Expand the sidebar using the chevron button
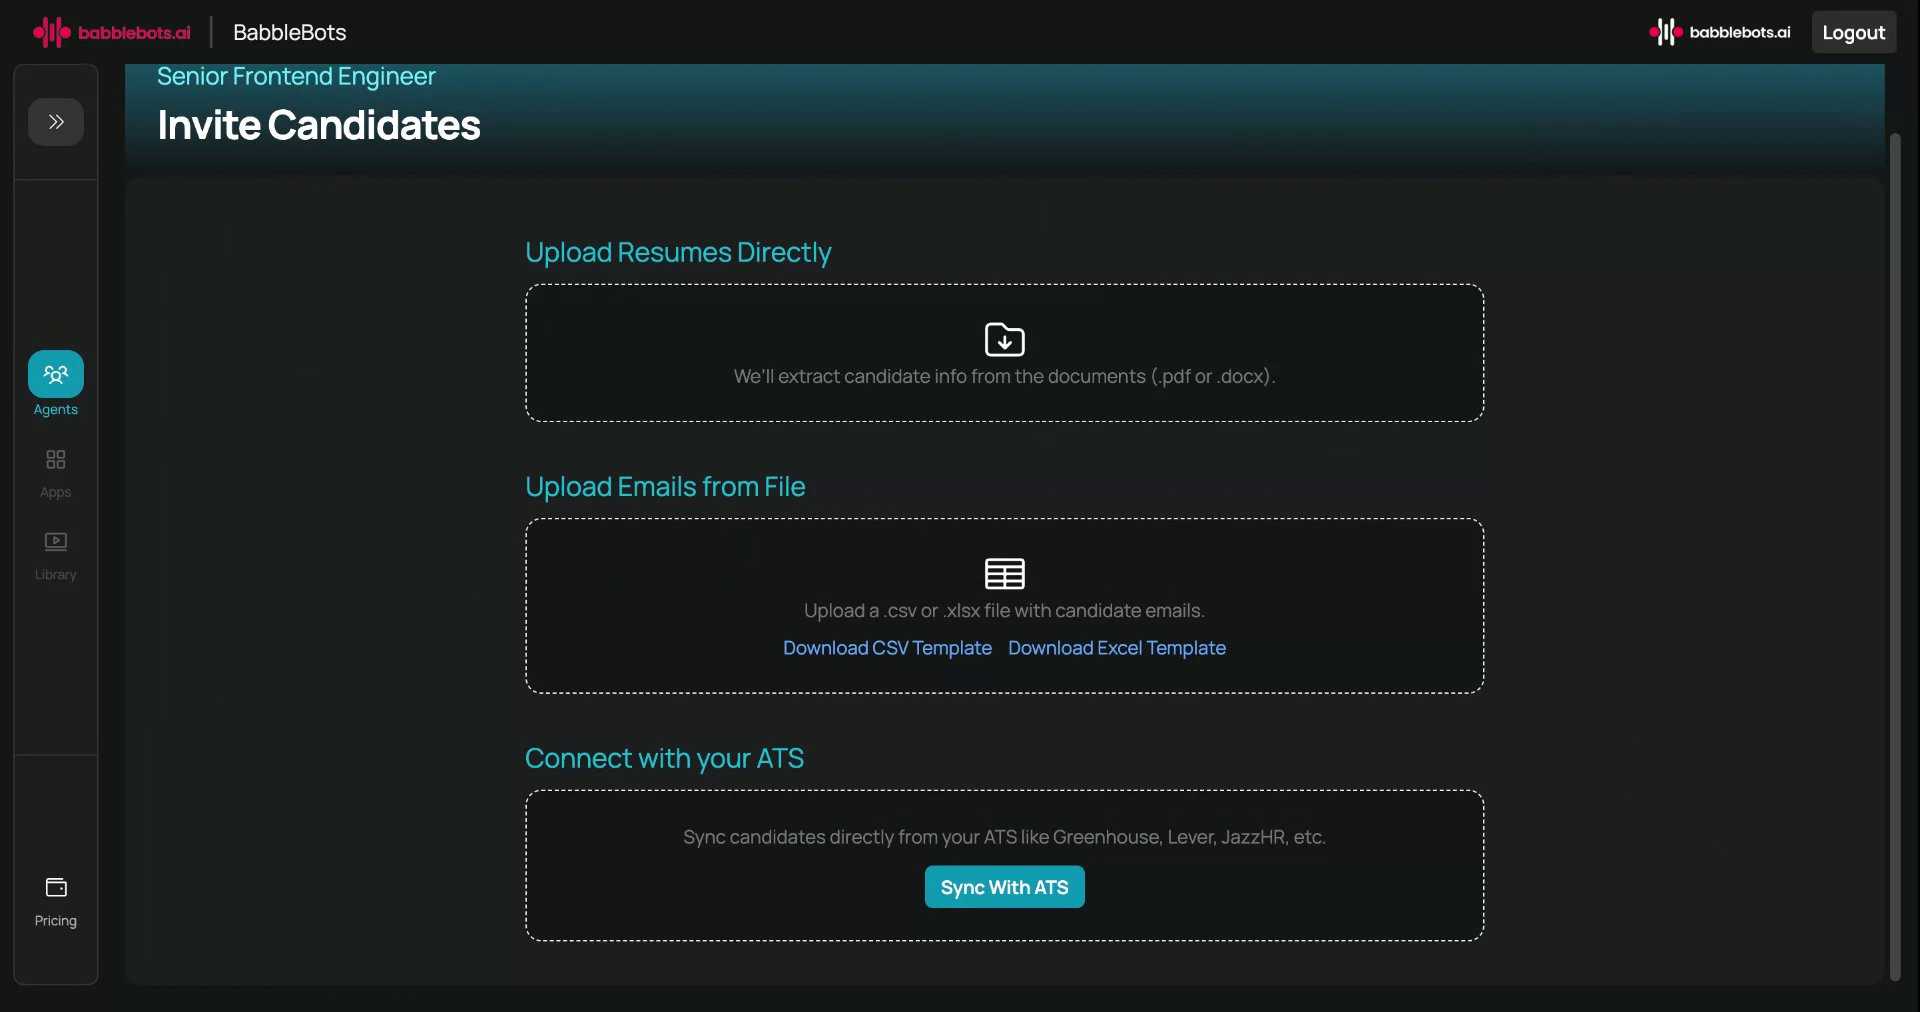Screen dimensions: 1920x1012 tap(55, 121)
